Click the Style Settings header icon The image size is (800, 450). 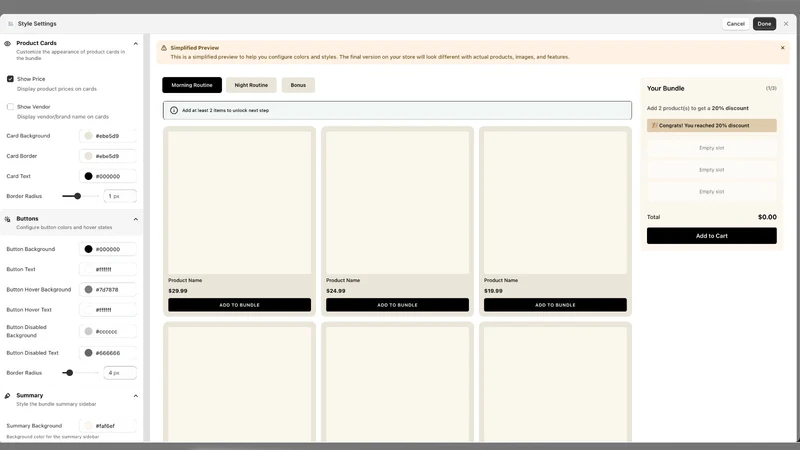tap(10, 23)
